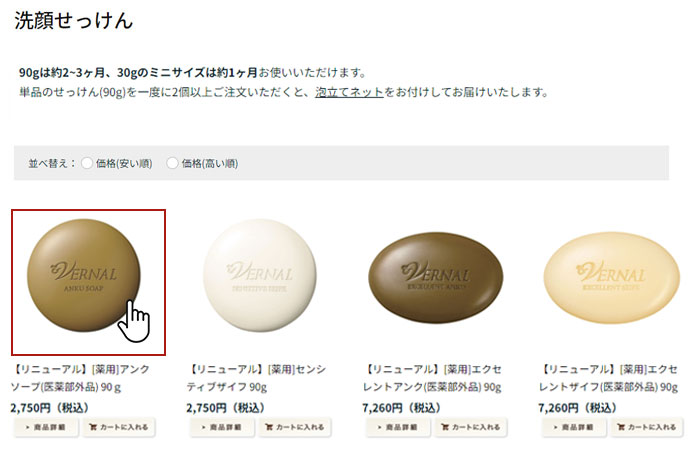Open 商品詳細 for エクセレントザイフ 90g
Screen dimensions: 700x450
point(574,427)
